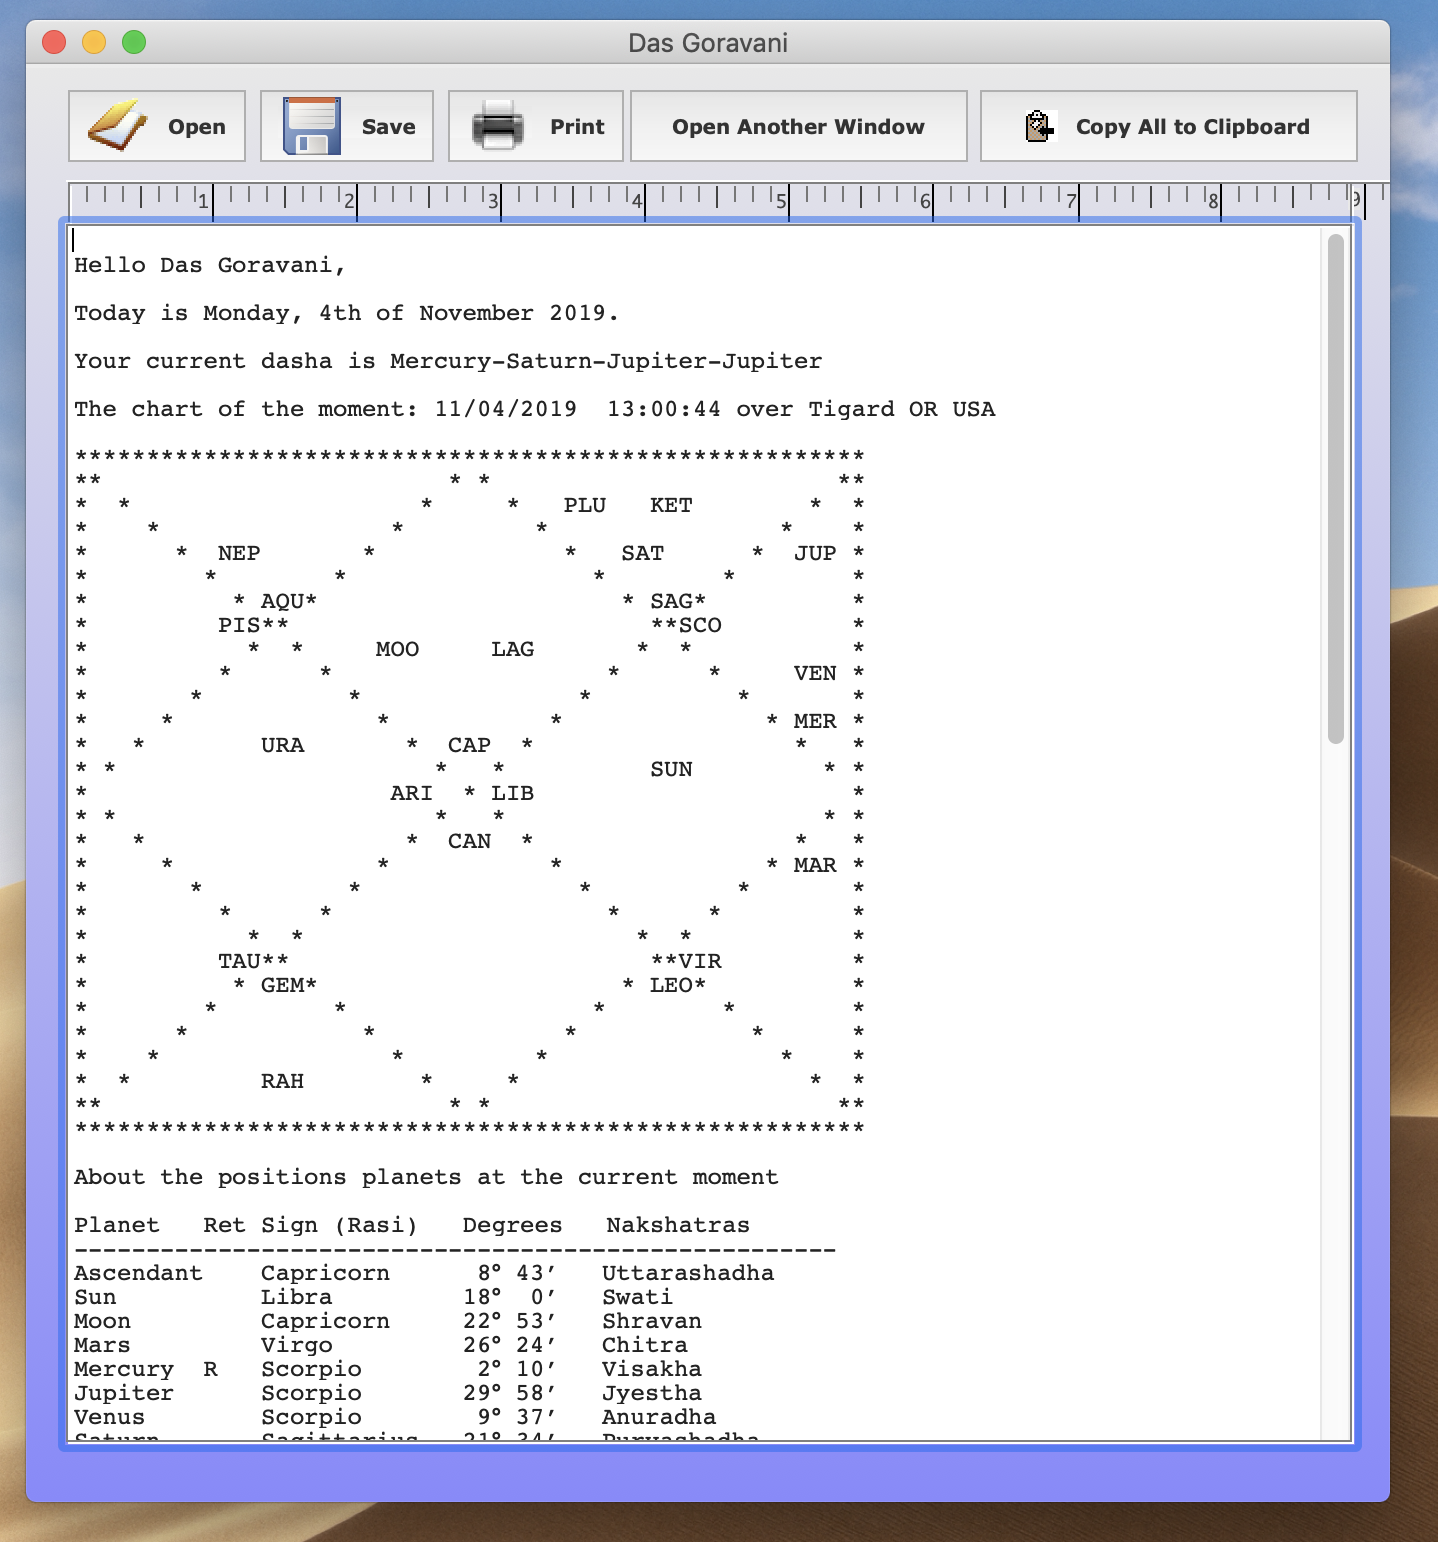Click the current dasha text line
Screen dimensions: 1438x1542
point(447,361)
